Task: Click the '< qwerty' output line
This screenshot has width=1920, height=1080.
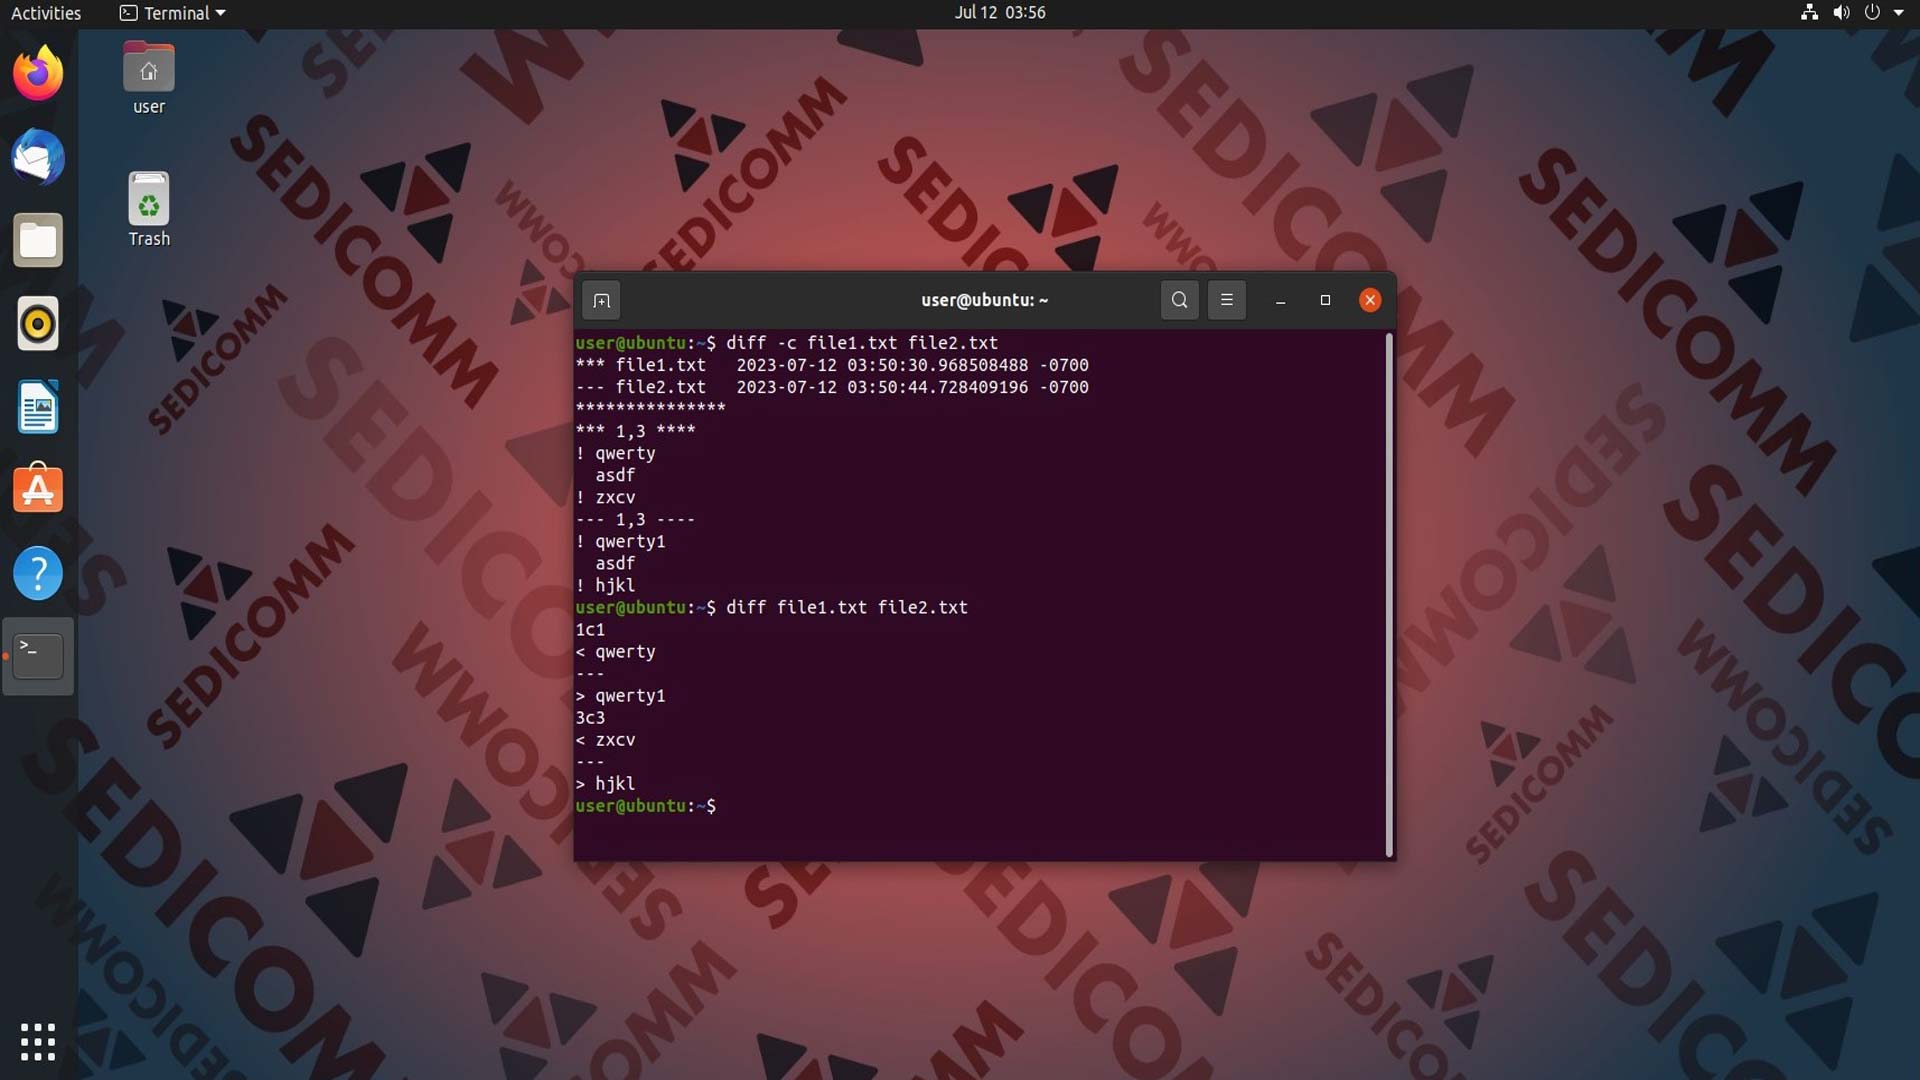Action: pyautogui.click(x=615, y=651)
